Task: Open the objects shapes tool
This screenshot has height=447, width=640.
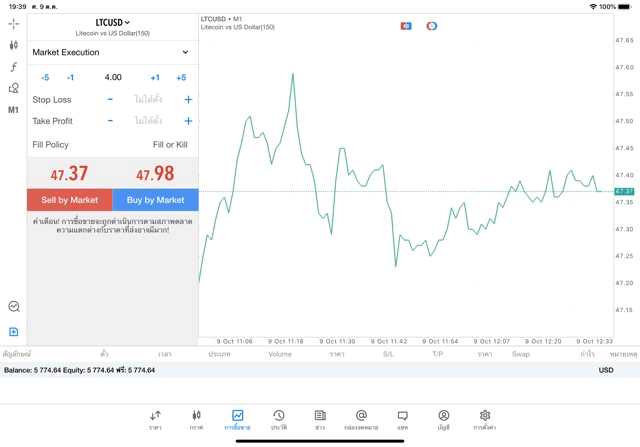Action: 14,88
